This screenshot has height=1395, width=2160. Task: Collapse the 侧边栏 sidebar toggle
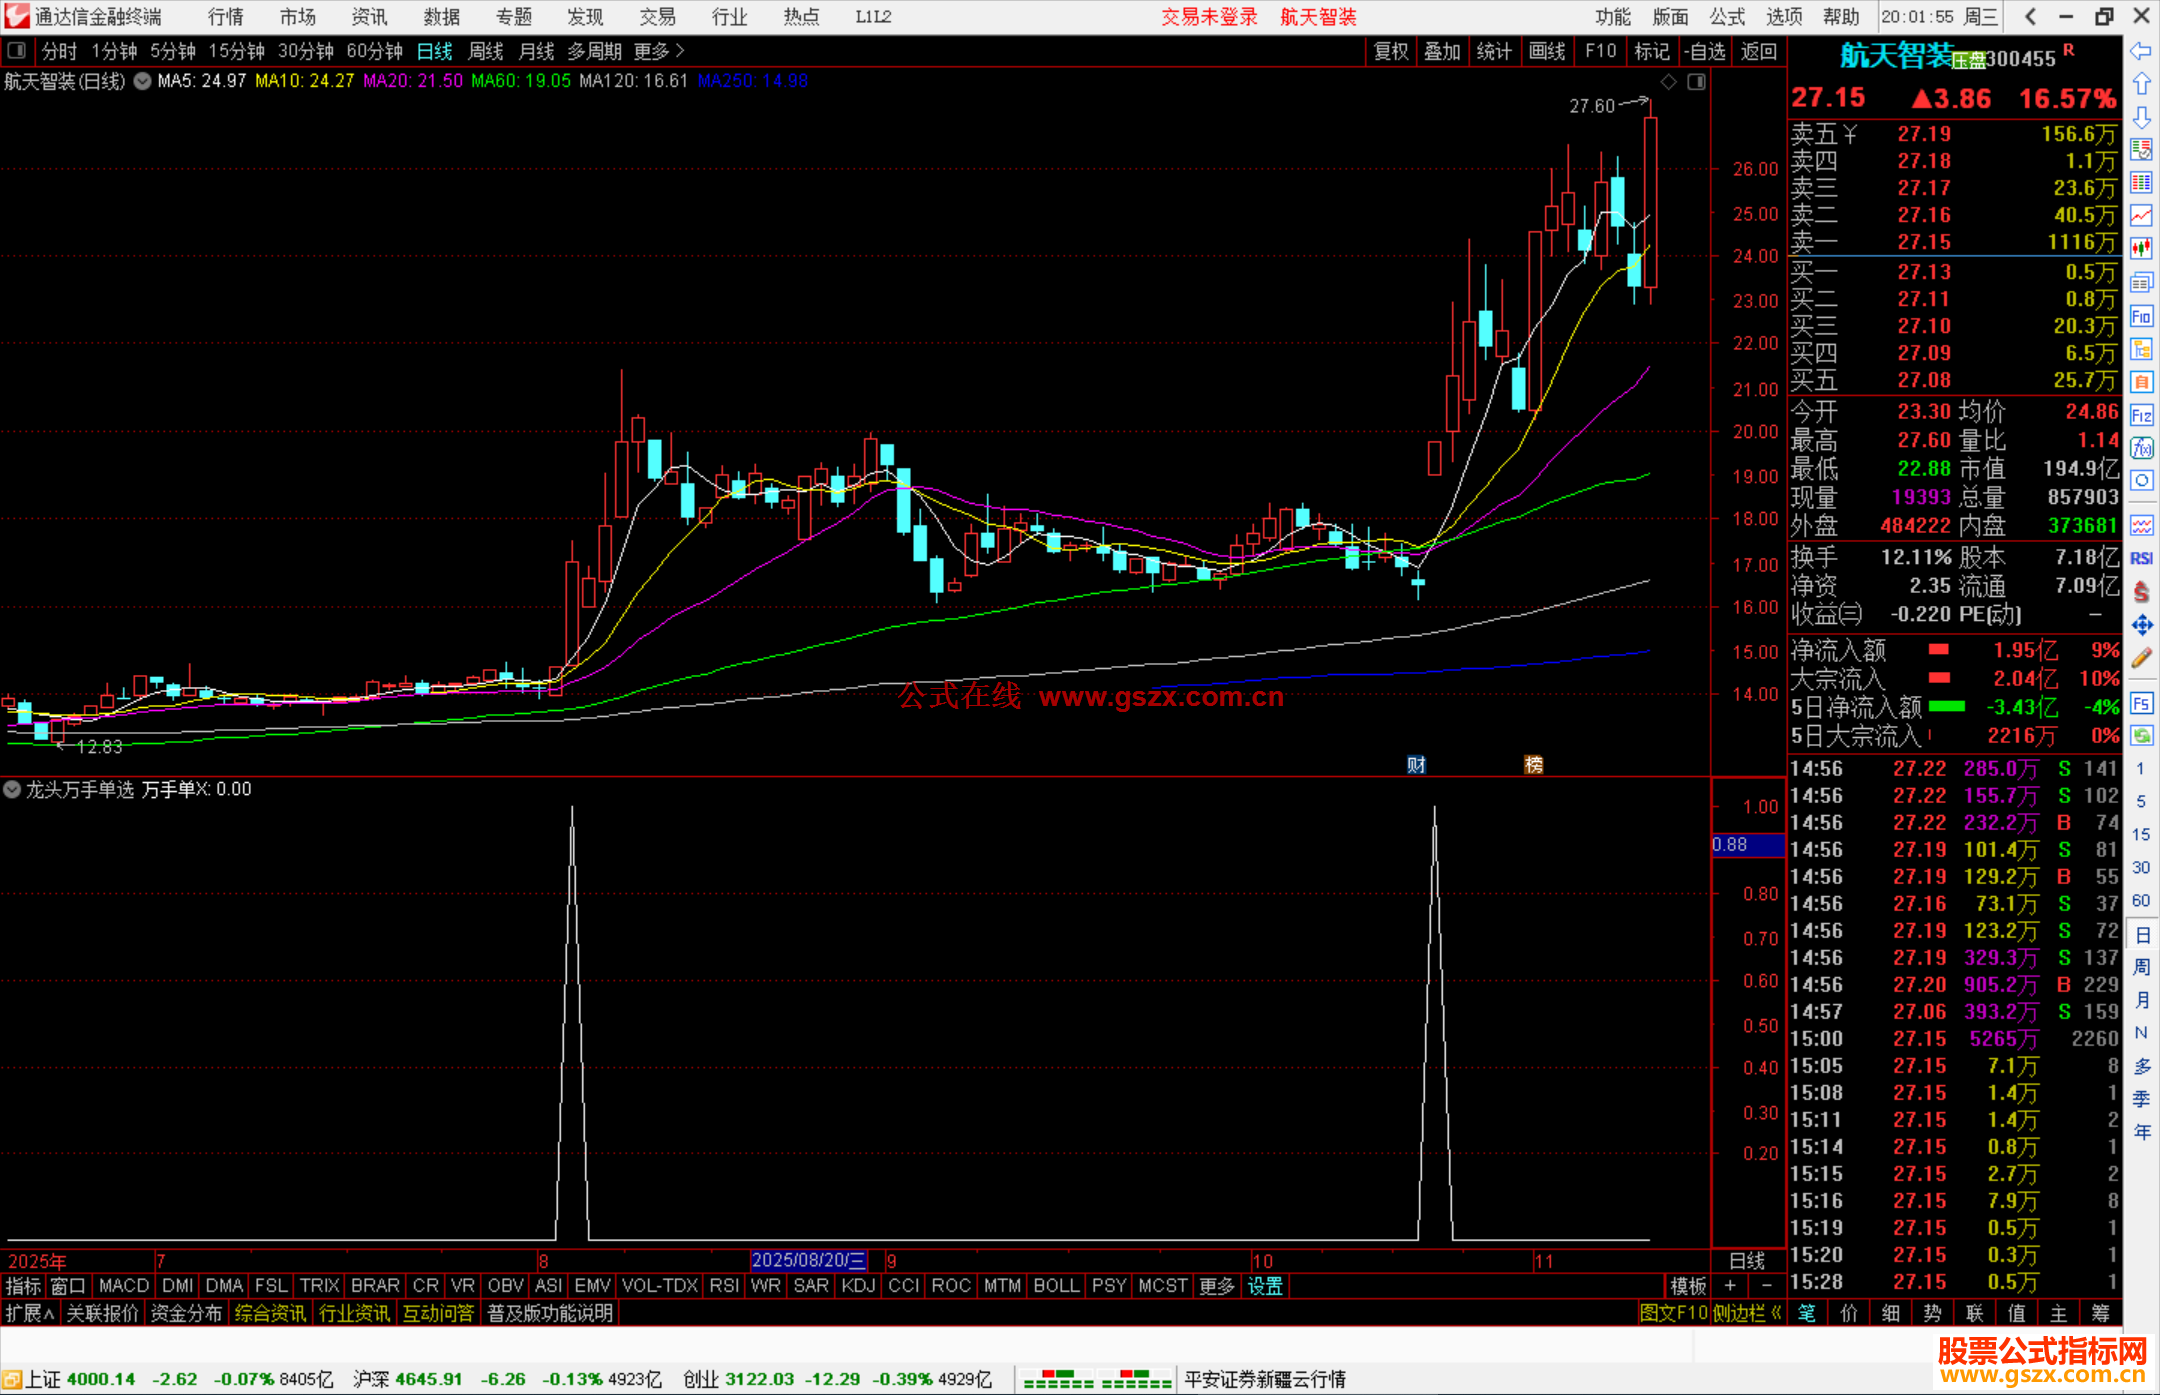(x=1746, y=1313)
